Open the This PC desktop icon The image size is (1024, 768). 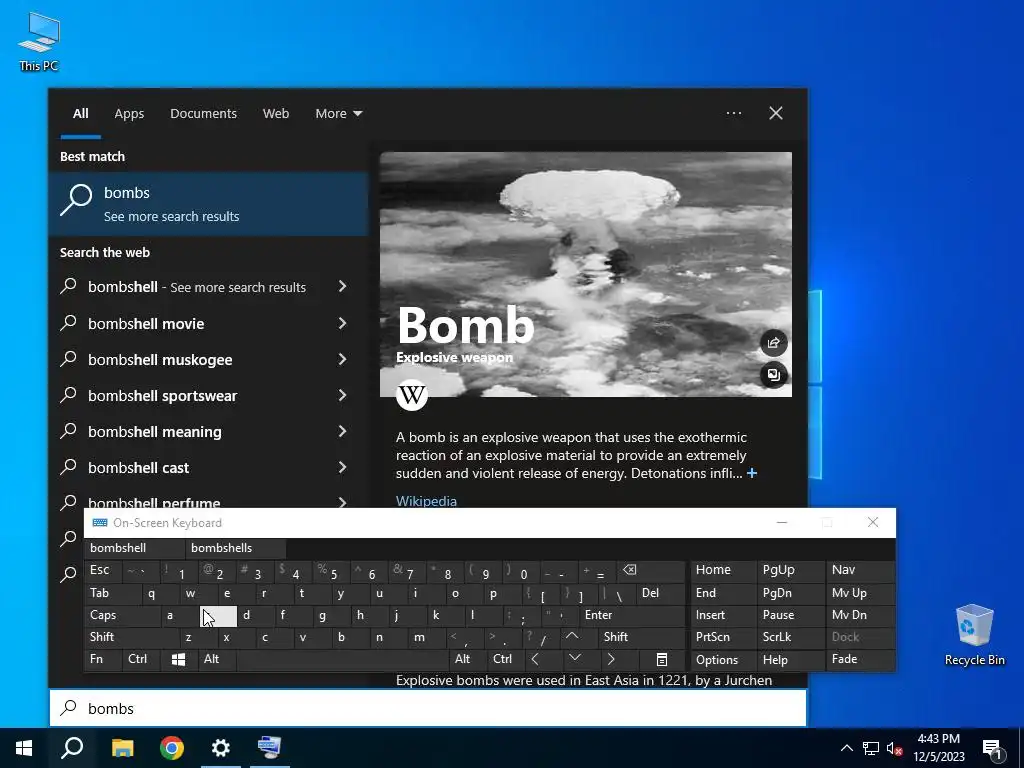click(39, 42)
